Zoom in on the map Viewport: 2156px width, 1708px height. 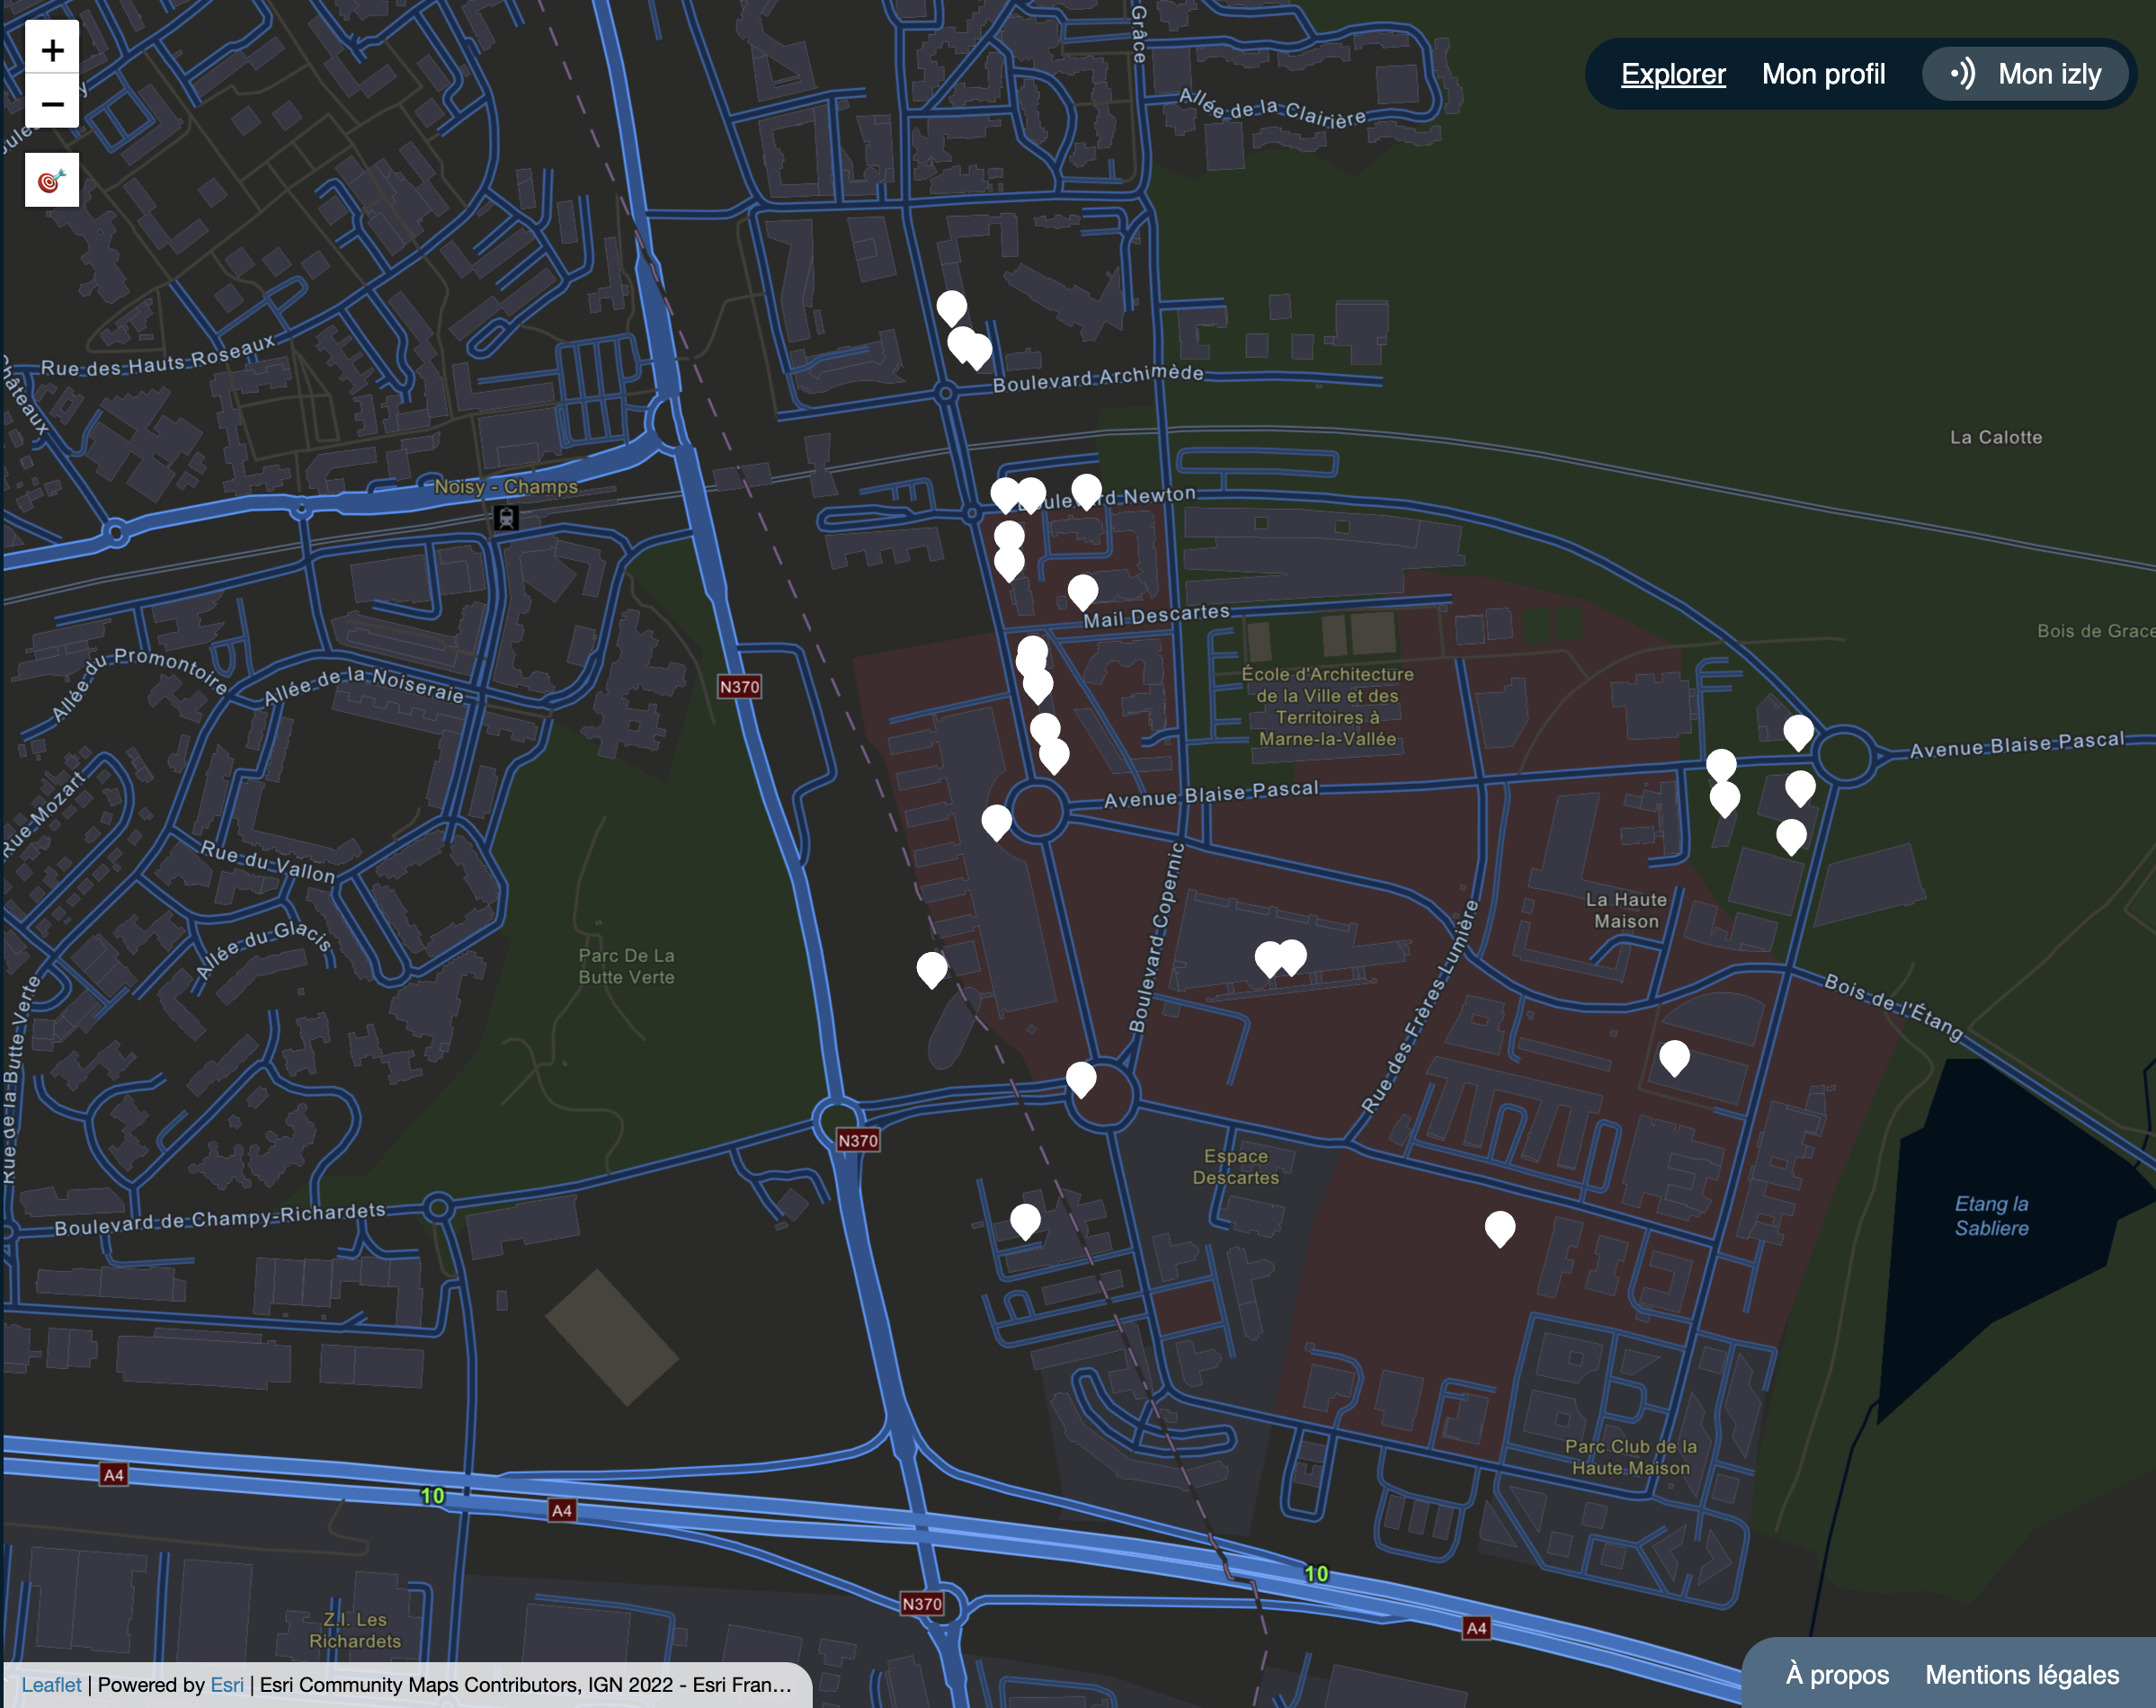pos(52,49)
